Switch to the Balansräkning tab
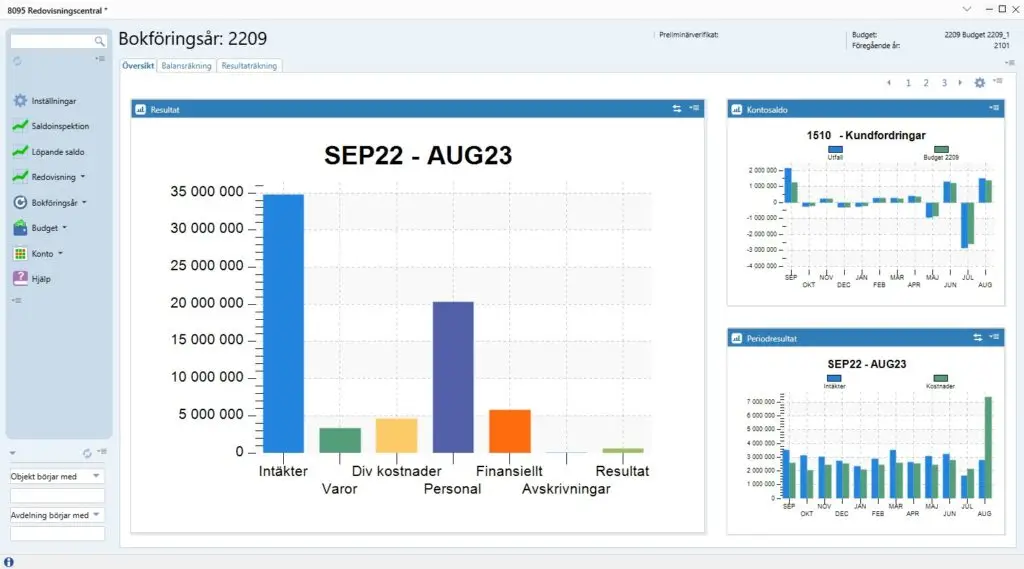 coord(186,66)
